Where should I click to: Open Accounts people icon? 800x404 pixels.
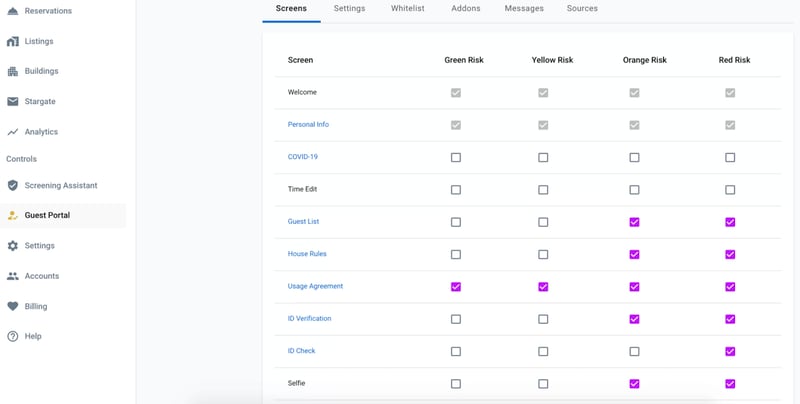pos(13,276)
